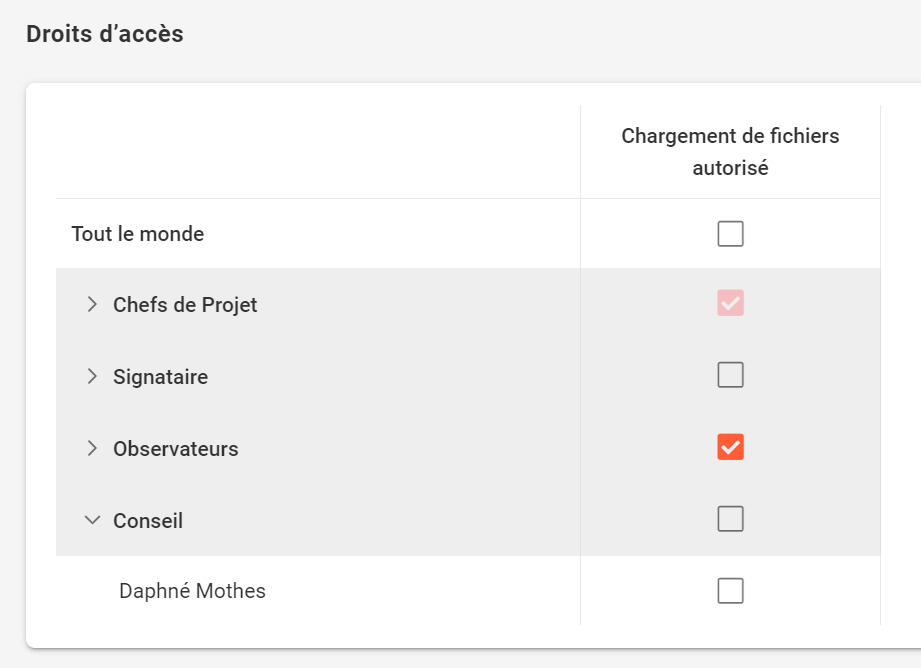Screen dimensions: 921x668
Task: Click the Conseil group name text
Action: pos(148,521)
